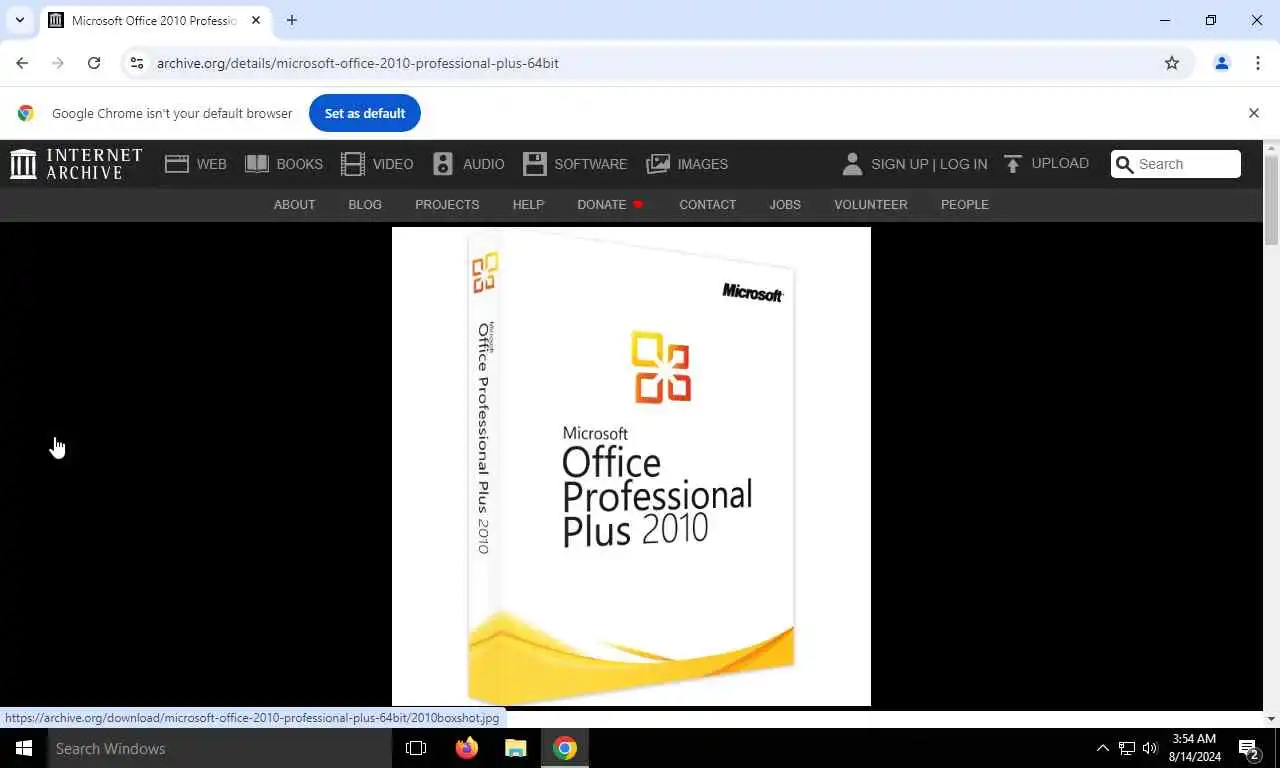The image size is (1280, 768).
Task: Open the tab search dropdown
Action: (19, 20)
